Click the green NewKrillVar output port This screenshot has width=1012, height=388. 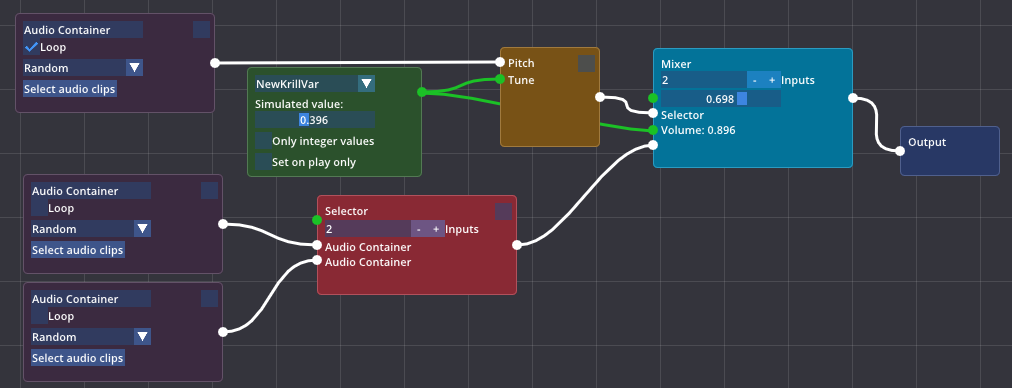point(421,92)
